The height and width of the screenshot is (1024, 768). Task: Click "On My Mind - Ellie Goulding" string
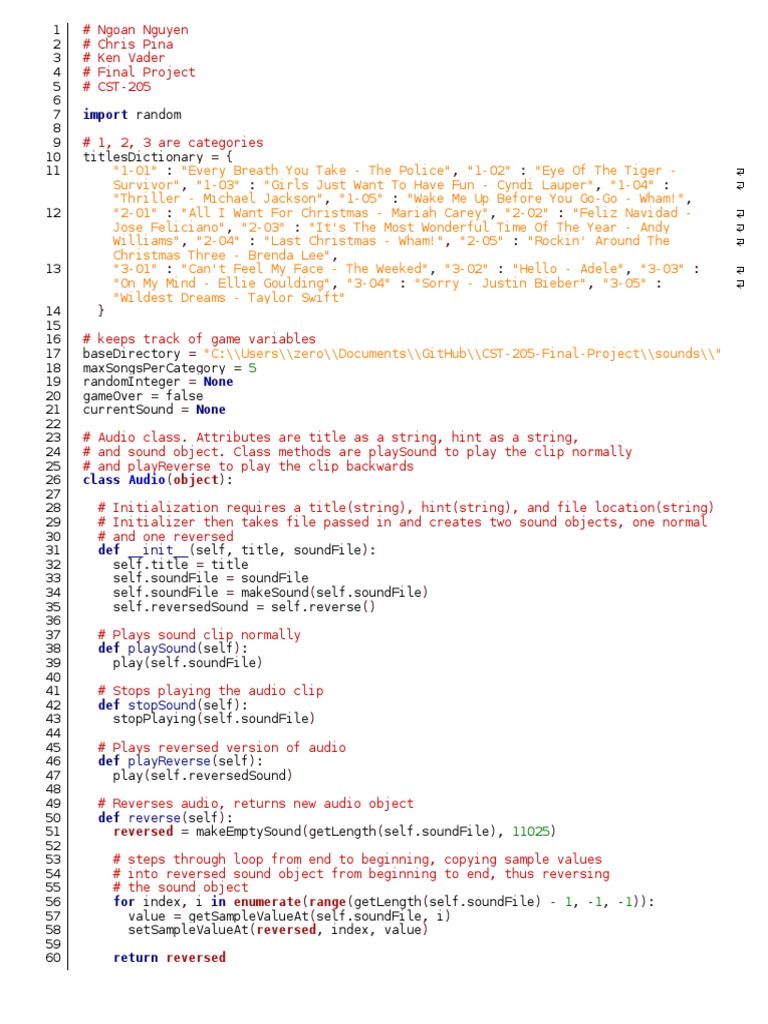coord(222,283)
